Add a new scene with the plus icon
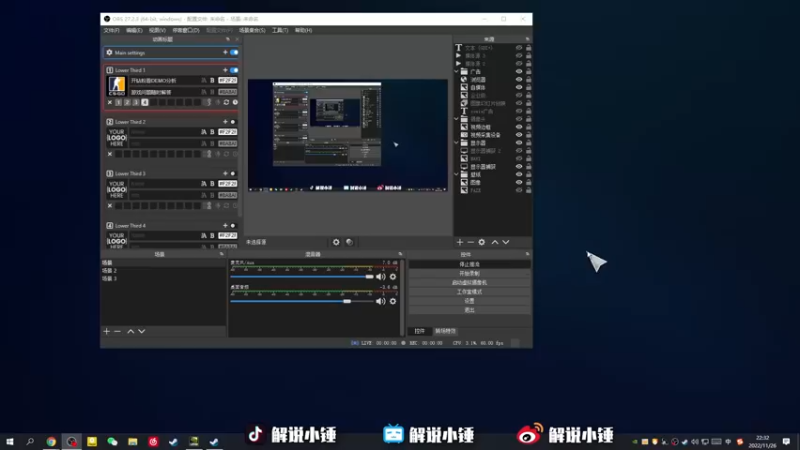 (x=107, y=332)
